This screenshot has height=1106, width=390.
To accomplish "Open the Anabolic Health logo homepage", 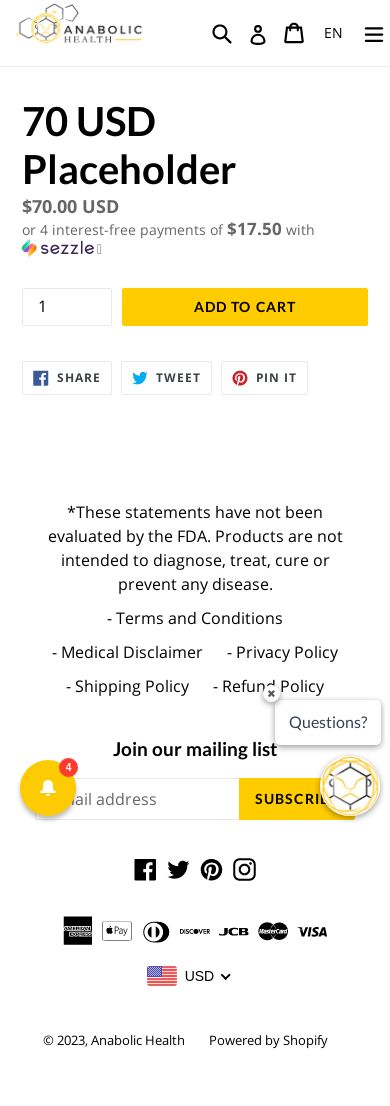I will 80,26.
